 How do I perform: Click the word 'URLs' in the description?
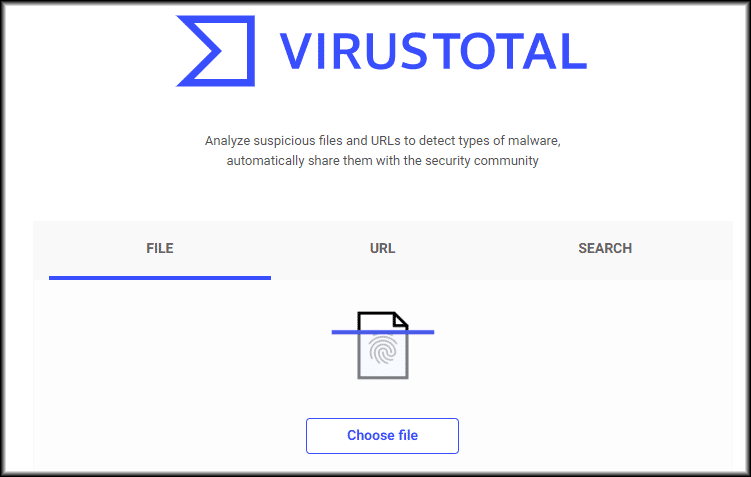386,140
